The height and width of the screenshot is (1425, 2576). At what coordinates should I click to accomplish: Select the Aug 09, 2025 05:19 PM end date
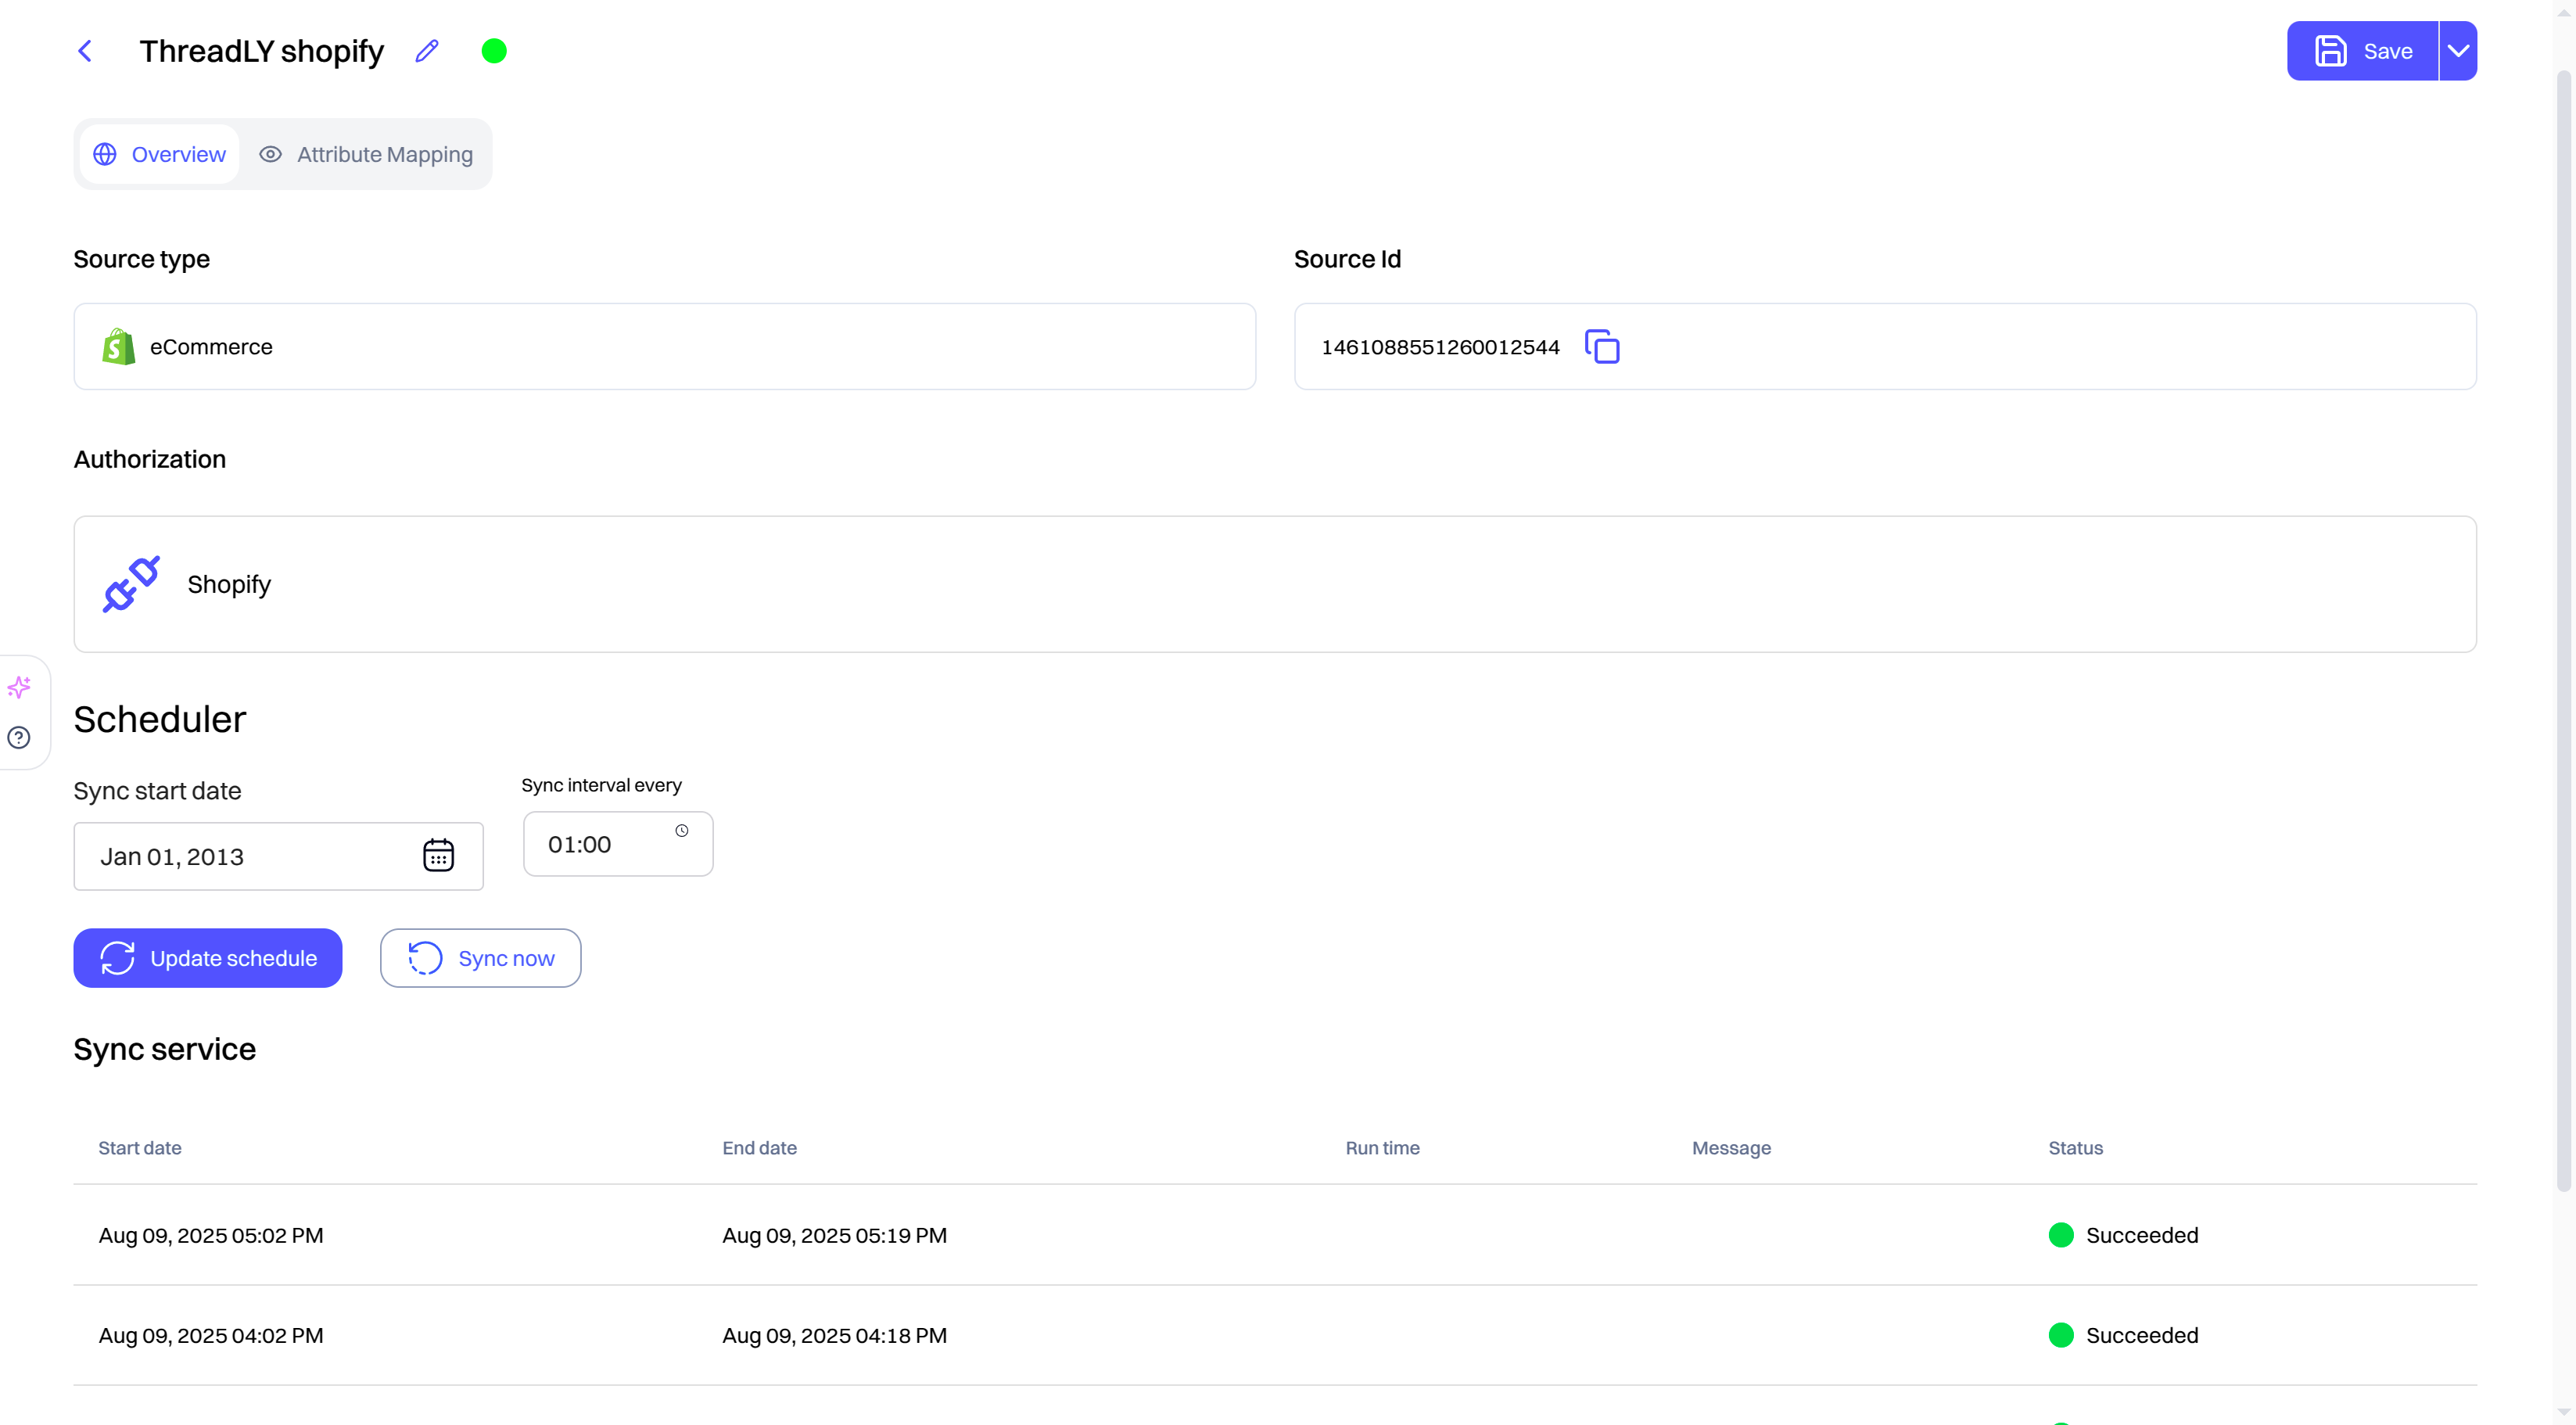(835, 1235)
